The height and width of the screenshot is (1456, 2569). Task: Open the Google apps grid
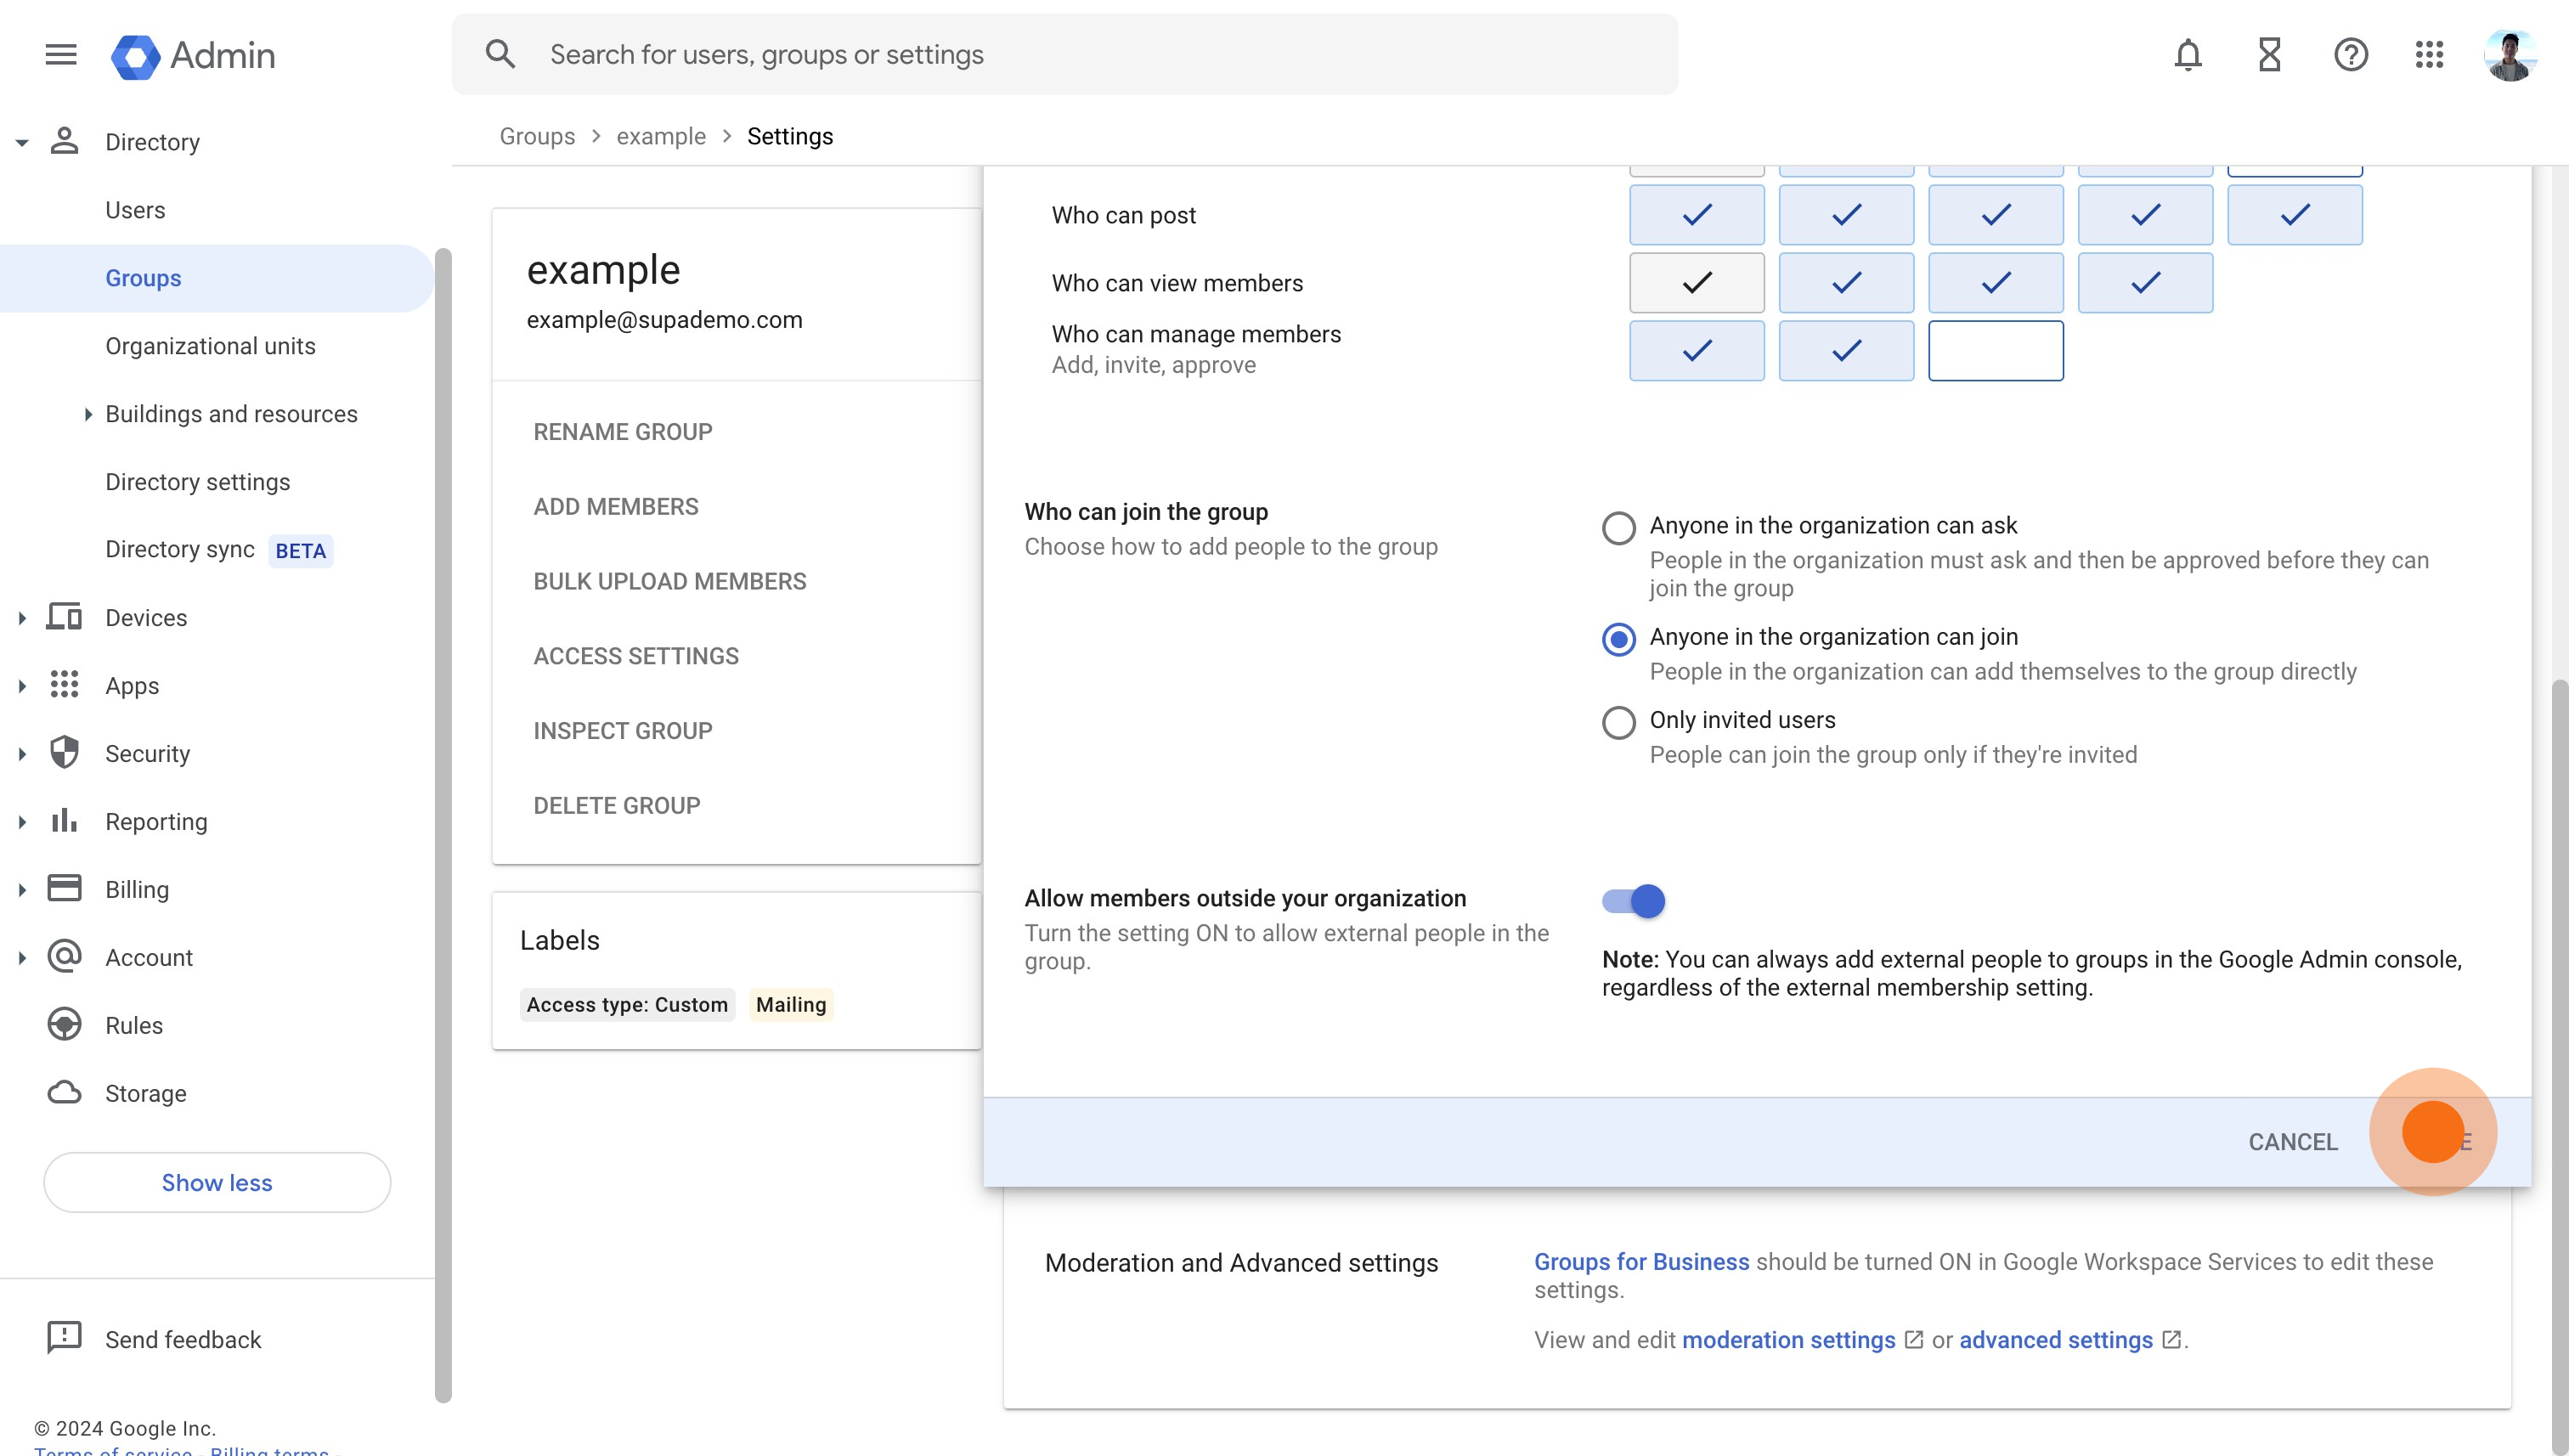point(2429,55)
